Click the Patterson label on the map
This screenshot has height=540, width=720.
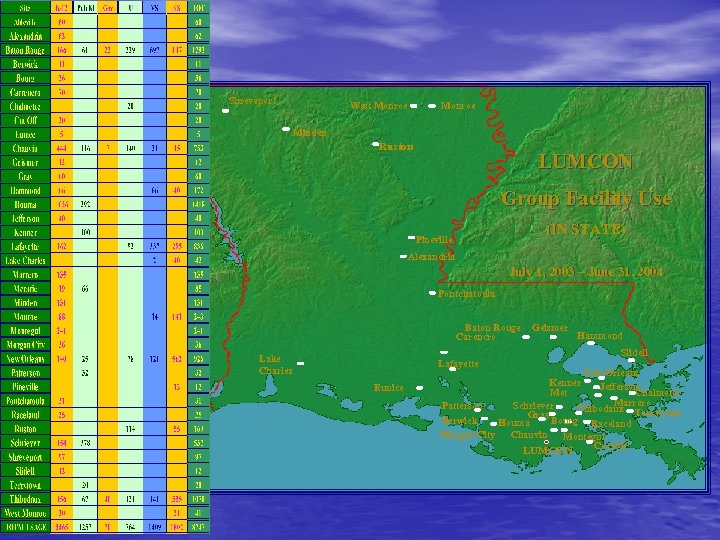[x=461, y=406]
